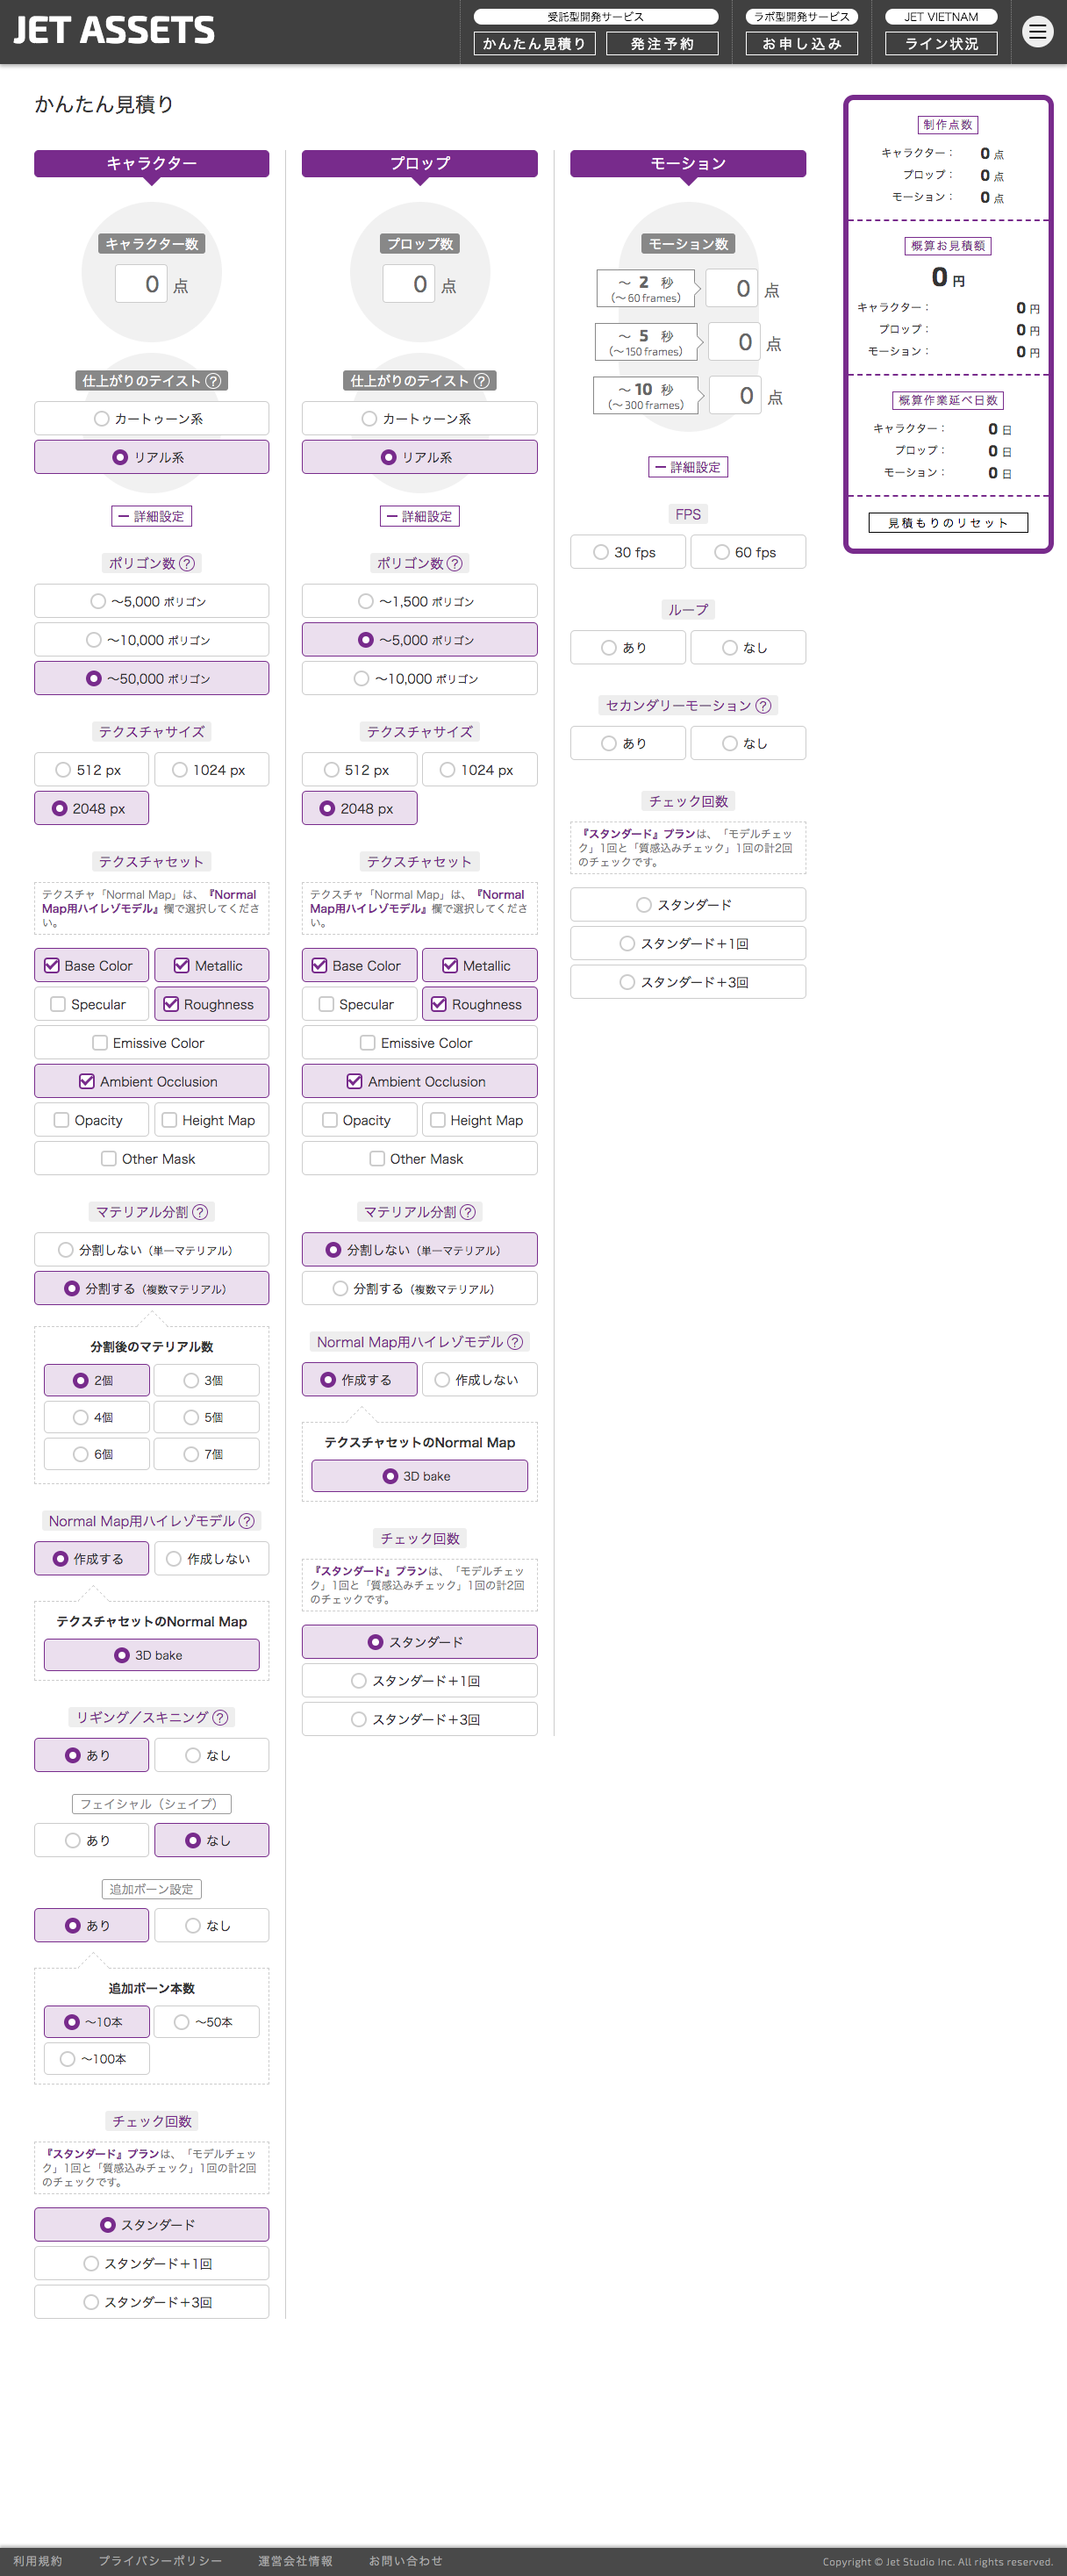Image resolution: width=1067 pixels, height=2576 pixels.
Task: Open かんたん見積り in top navigation
Action: click(x=534, y=44)
